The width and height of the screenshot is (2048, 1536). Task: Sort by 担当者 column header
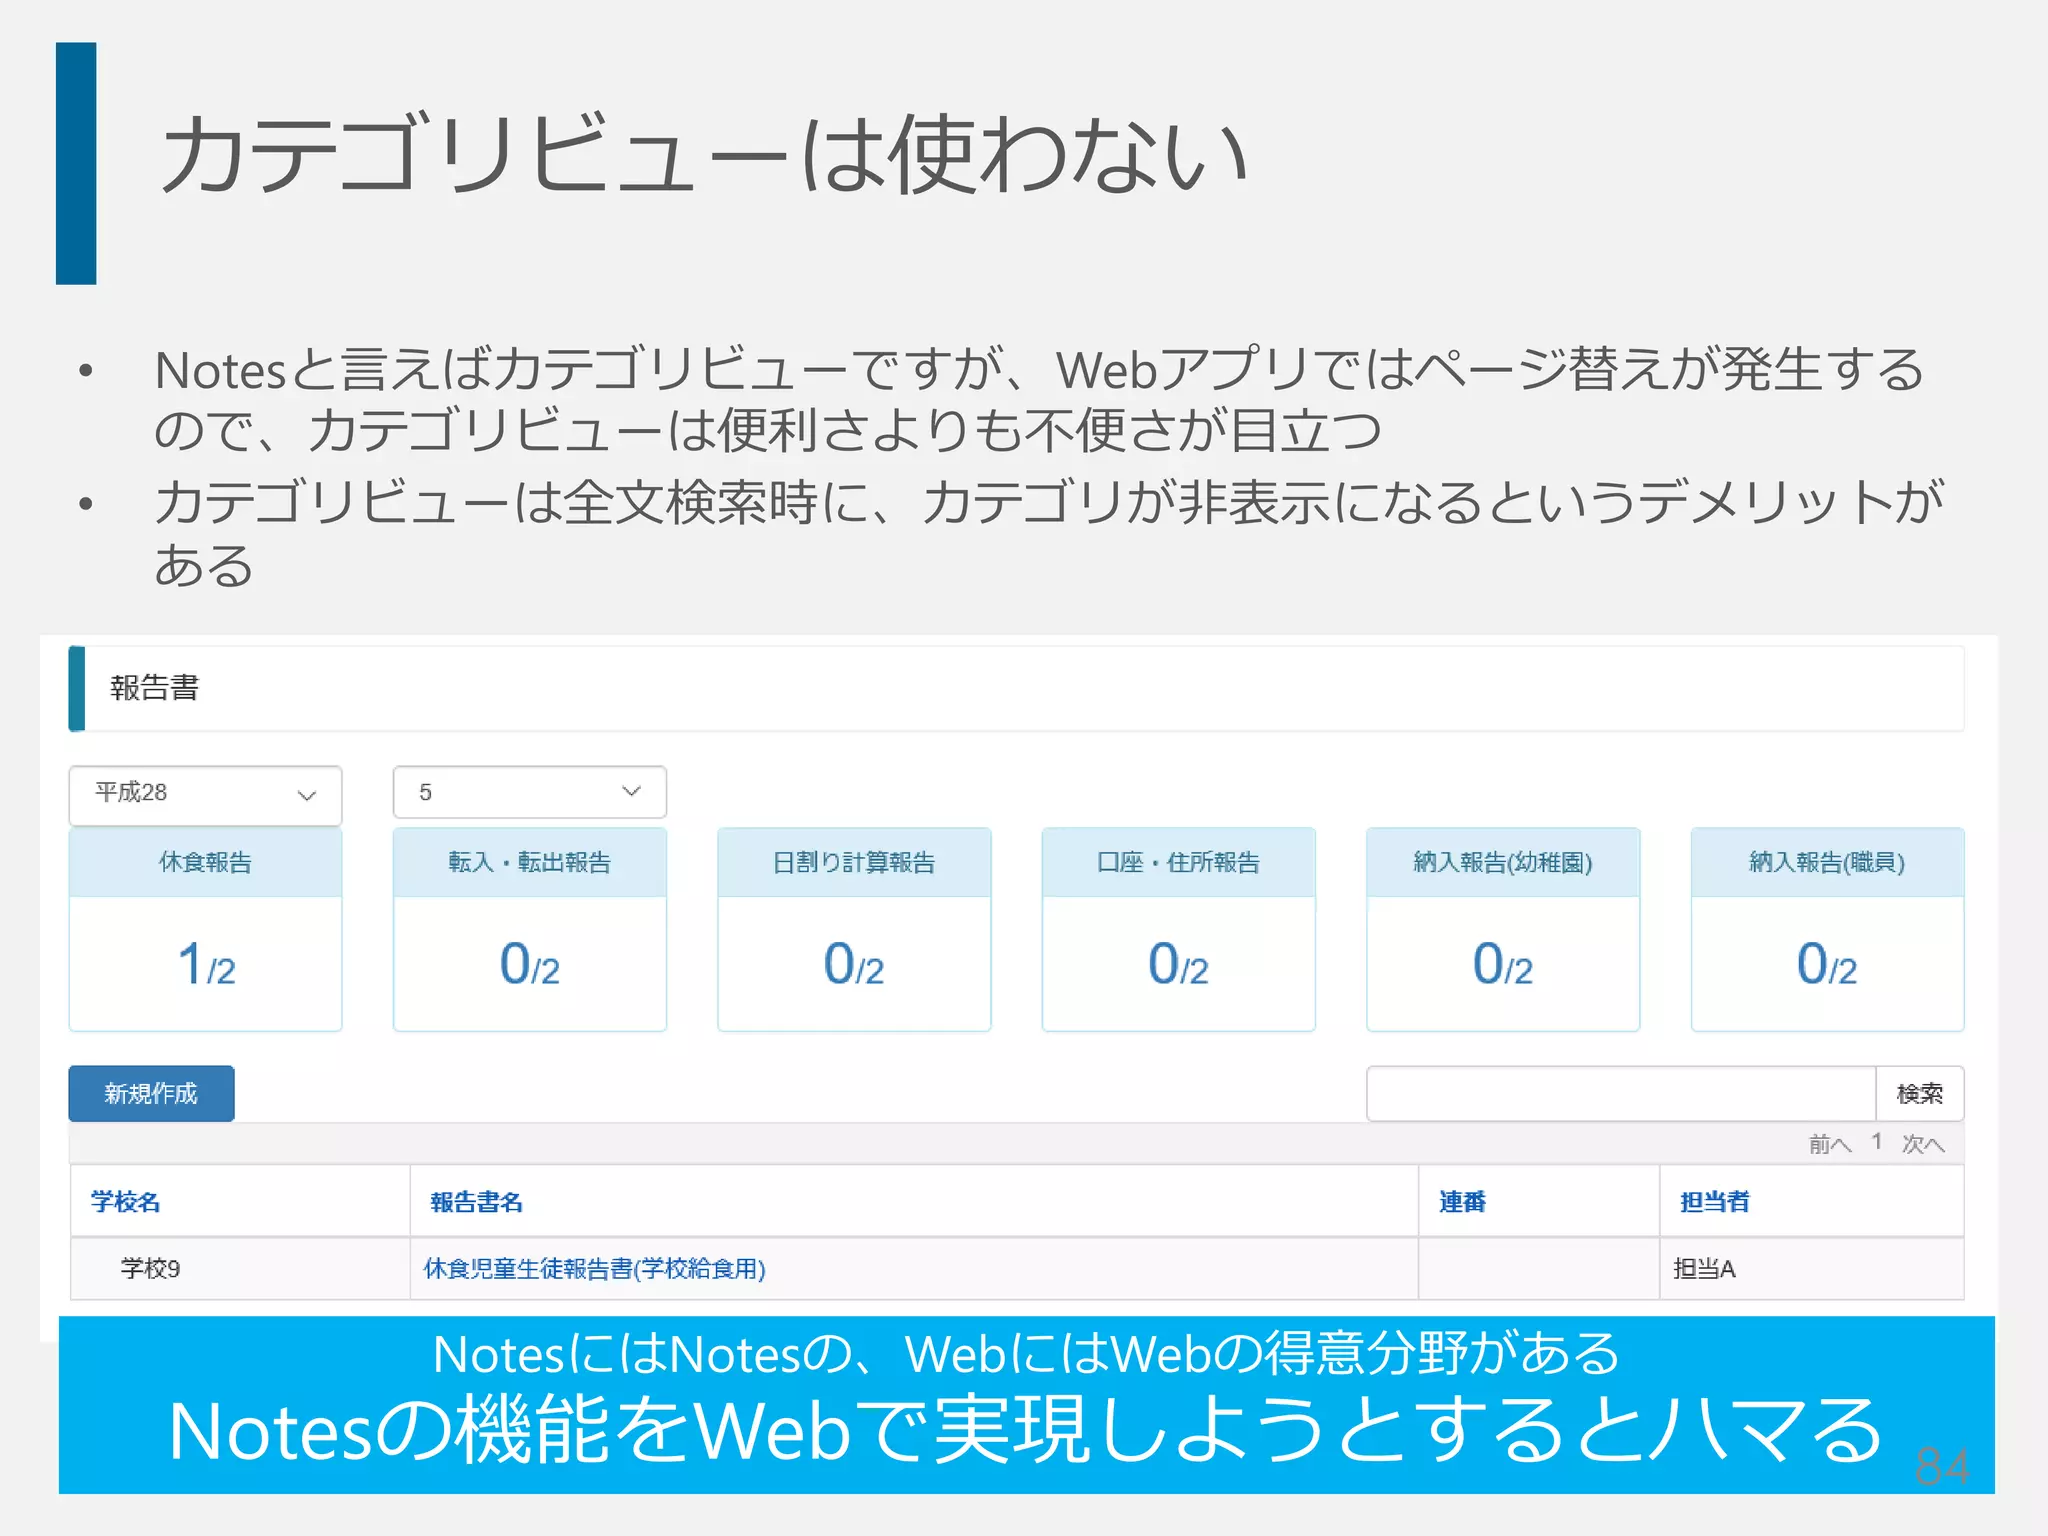click(1714, 1201)
